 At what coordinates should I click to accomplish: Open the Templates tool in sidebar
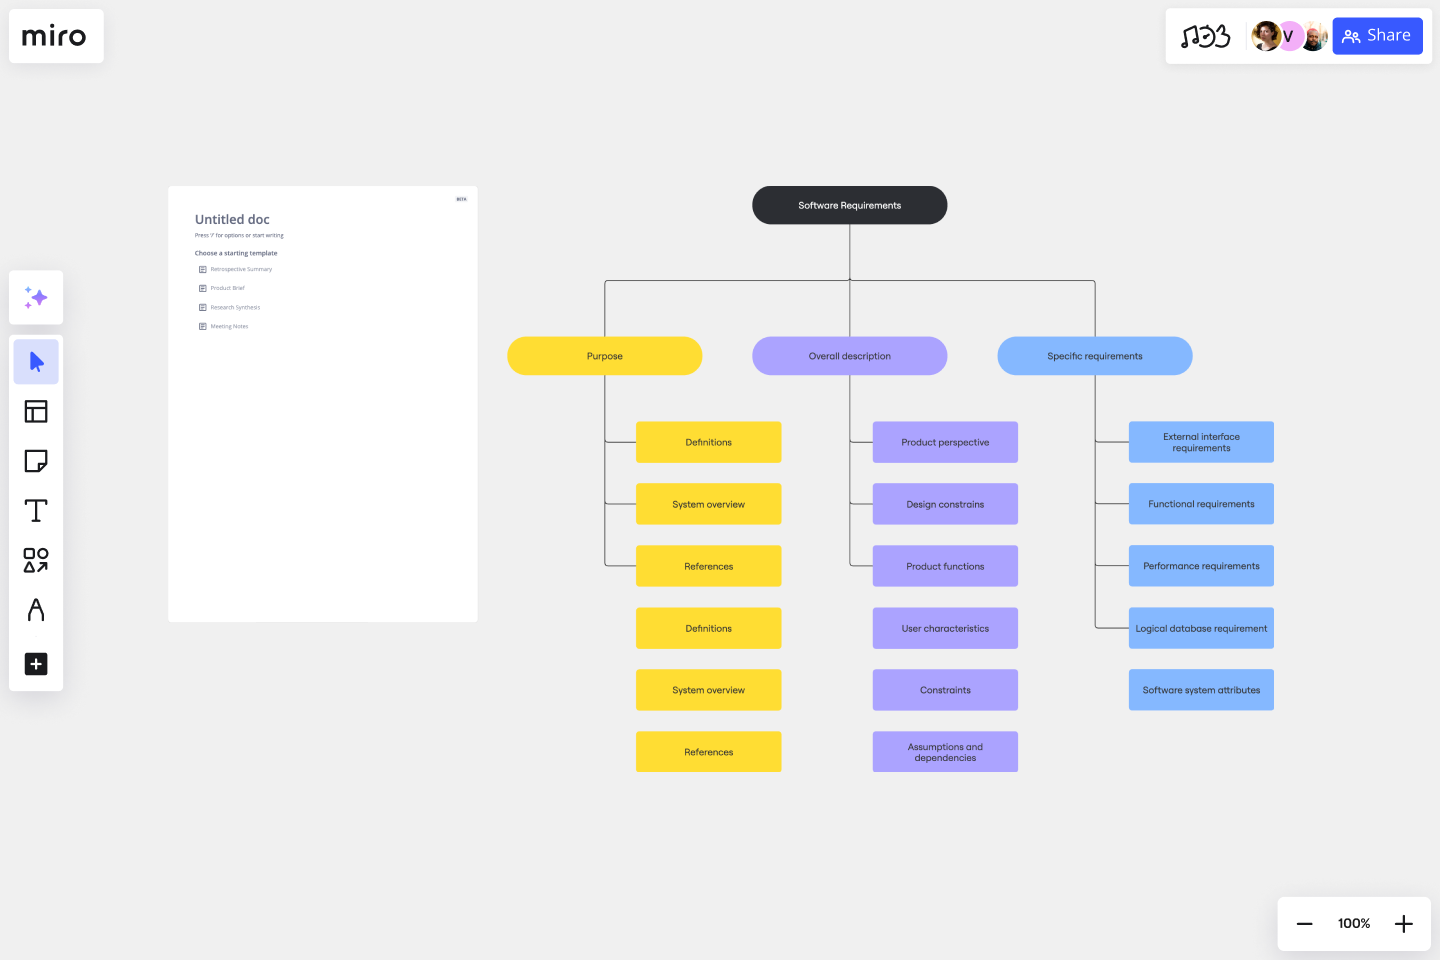[x=35, y=411]
